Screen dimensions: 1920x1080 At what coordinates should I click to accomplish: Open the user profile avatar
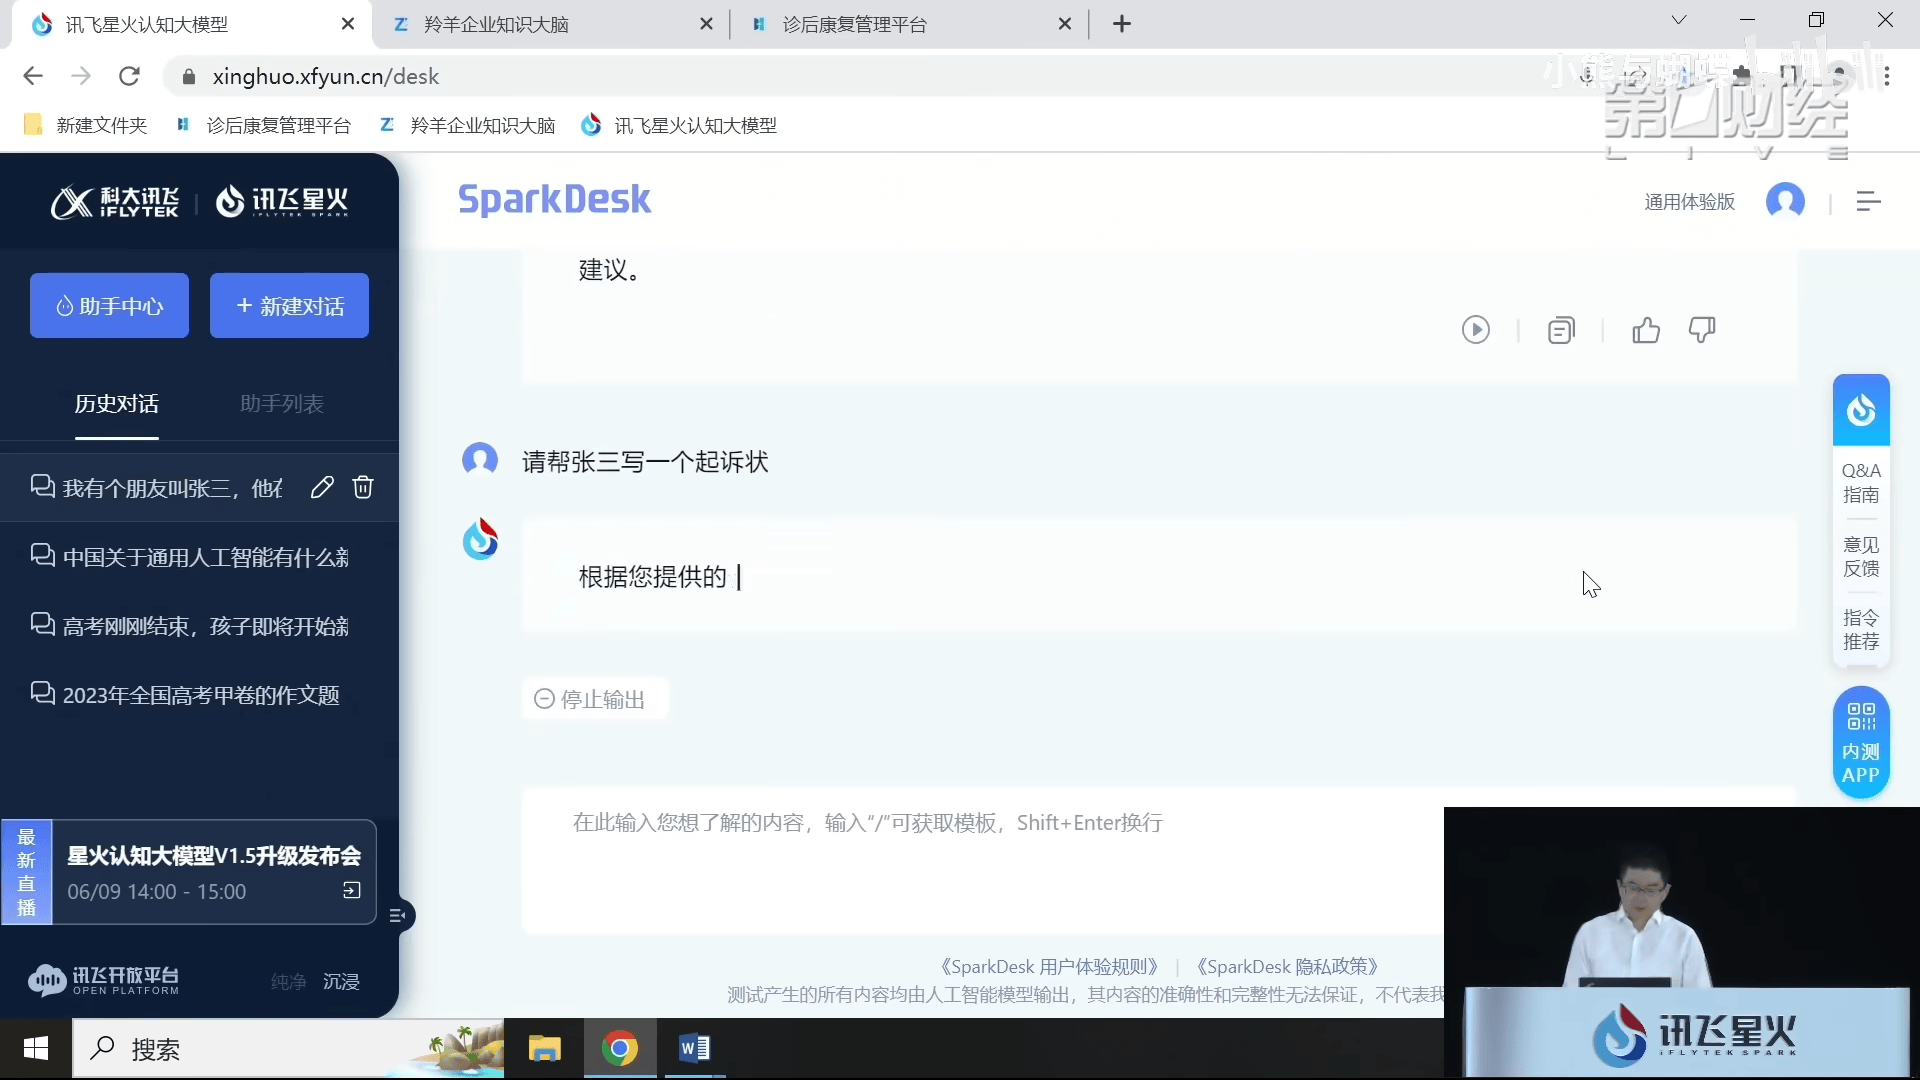pyautogui.click(x=1785, y=201)
